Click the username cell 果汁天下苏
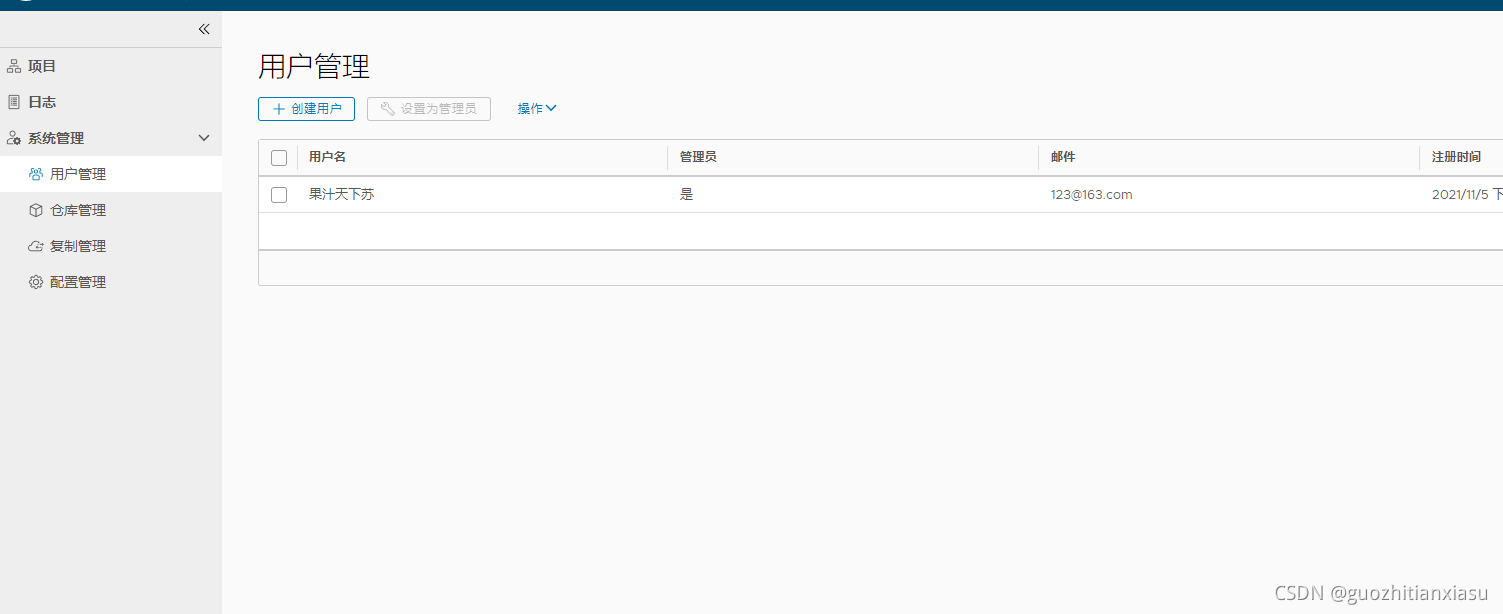This screenshot has width=1503, height=614. click(x=341, y=195)
